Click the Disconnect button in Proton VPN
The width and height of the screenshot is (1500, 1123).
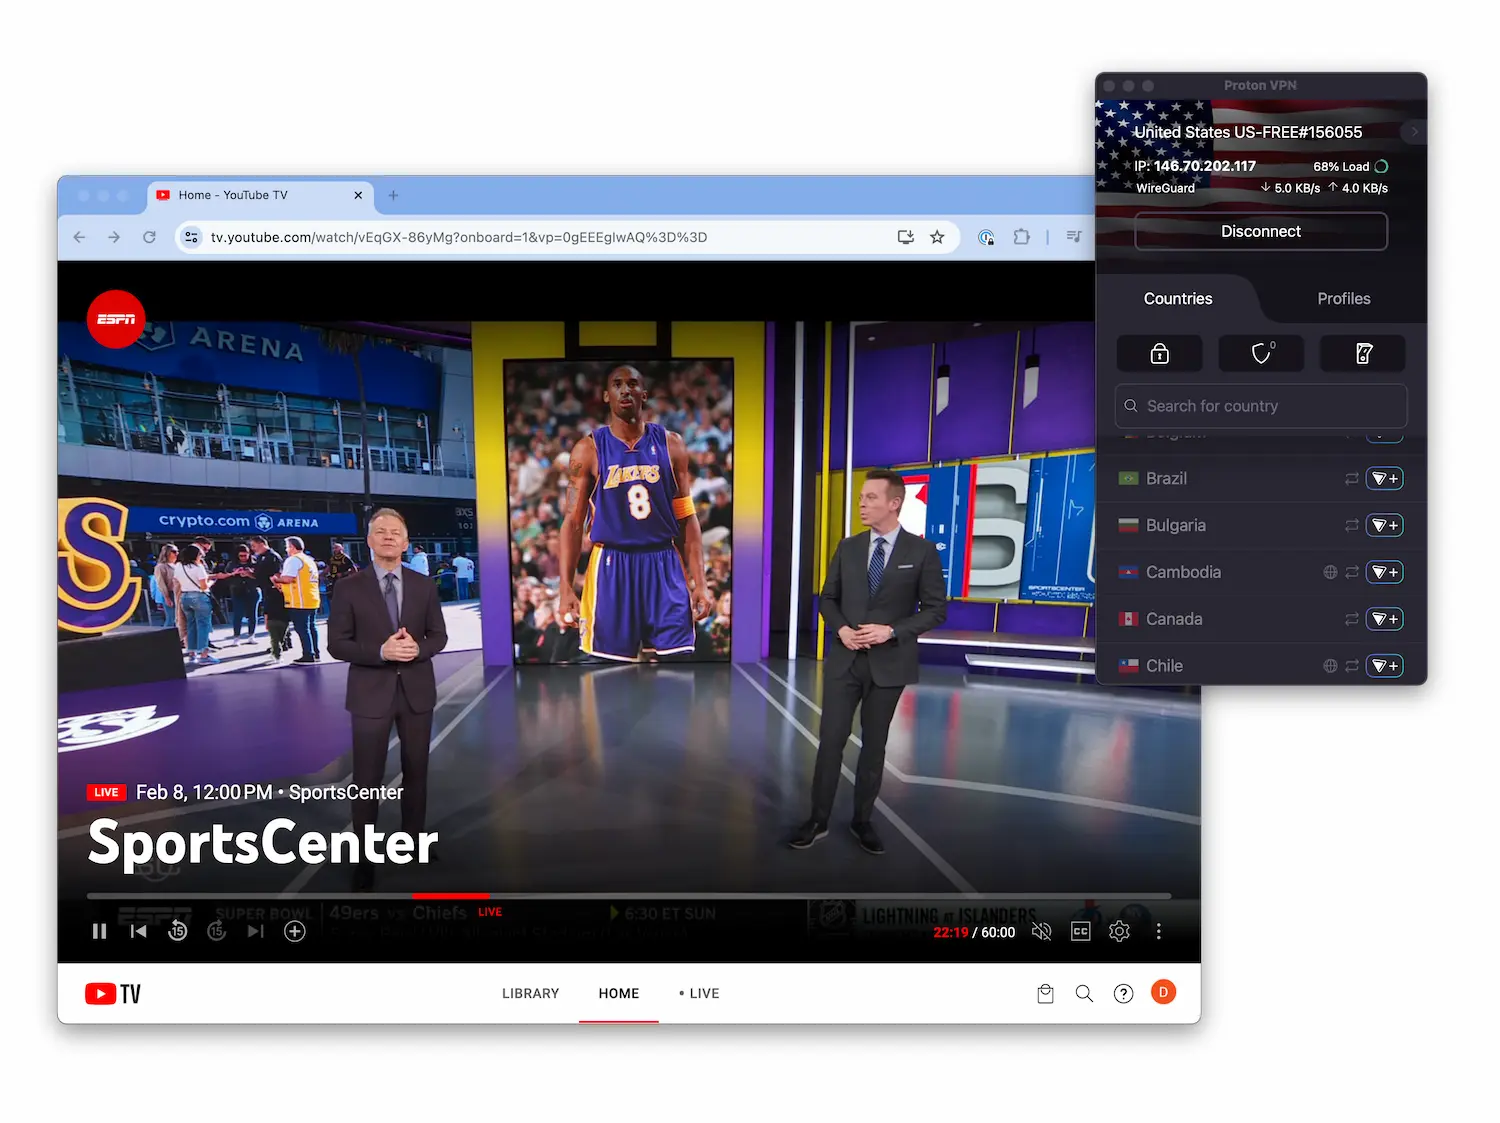[1260, 231]
